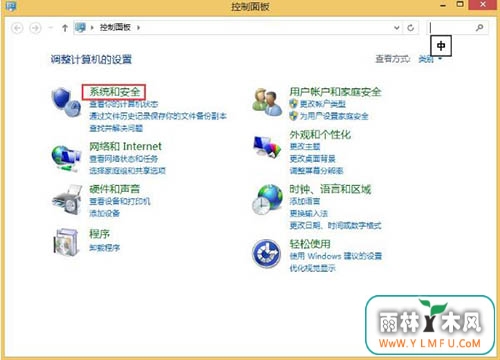
Task: Click 更换输入法 link
Action: coord(309,213)
